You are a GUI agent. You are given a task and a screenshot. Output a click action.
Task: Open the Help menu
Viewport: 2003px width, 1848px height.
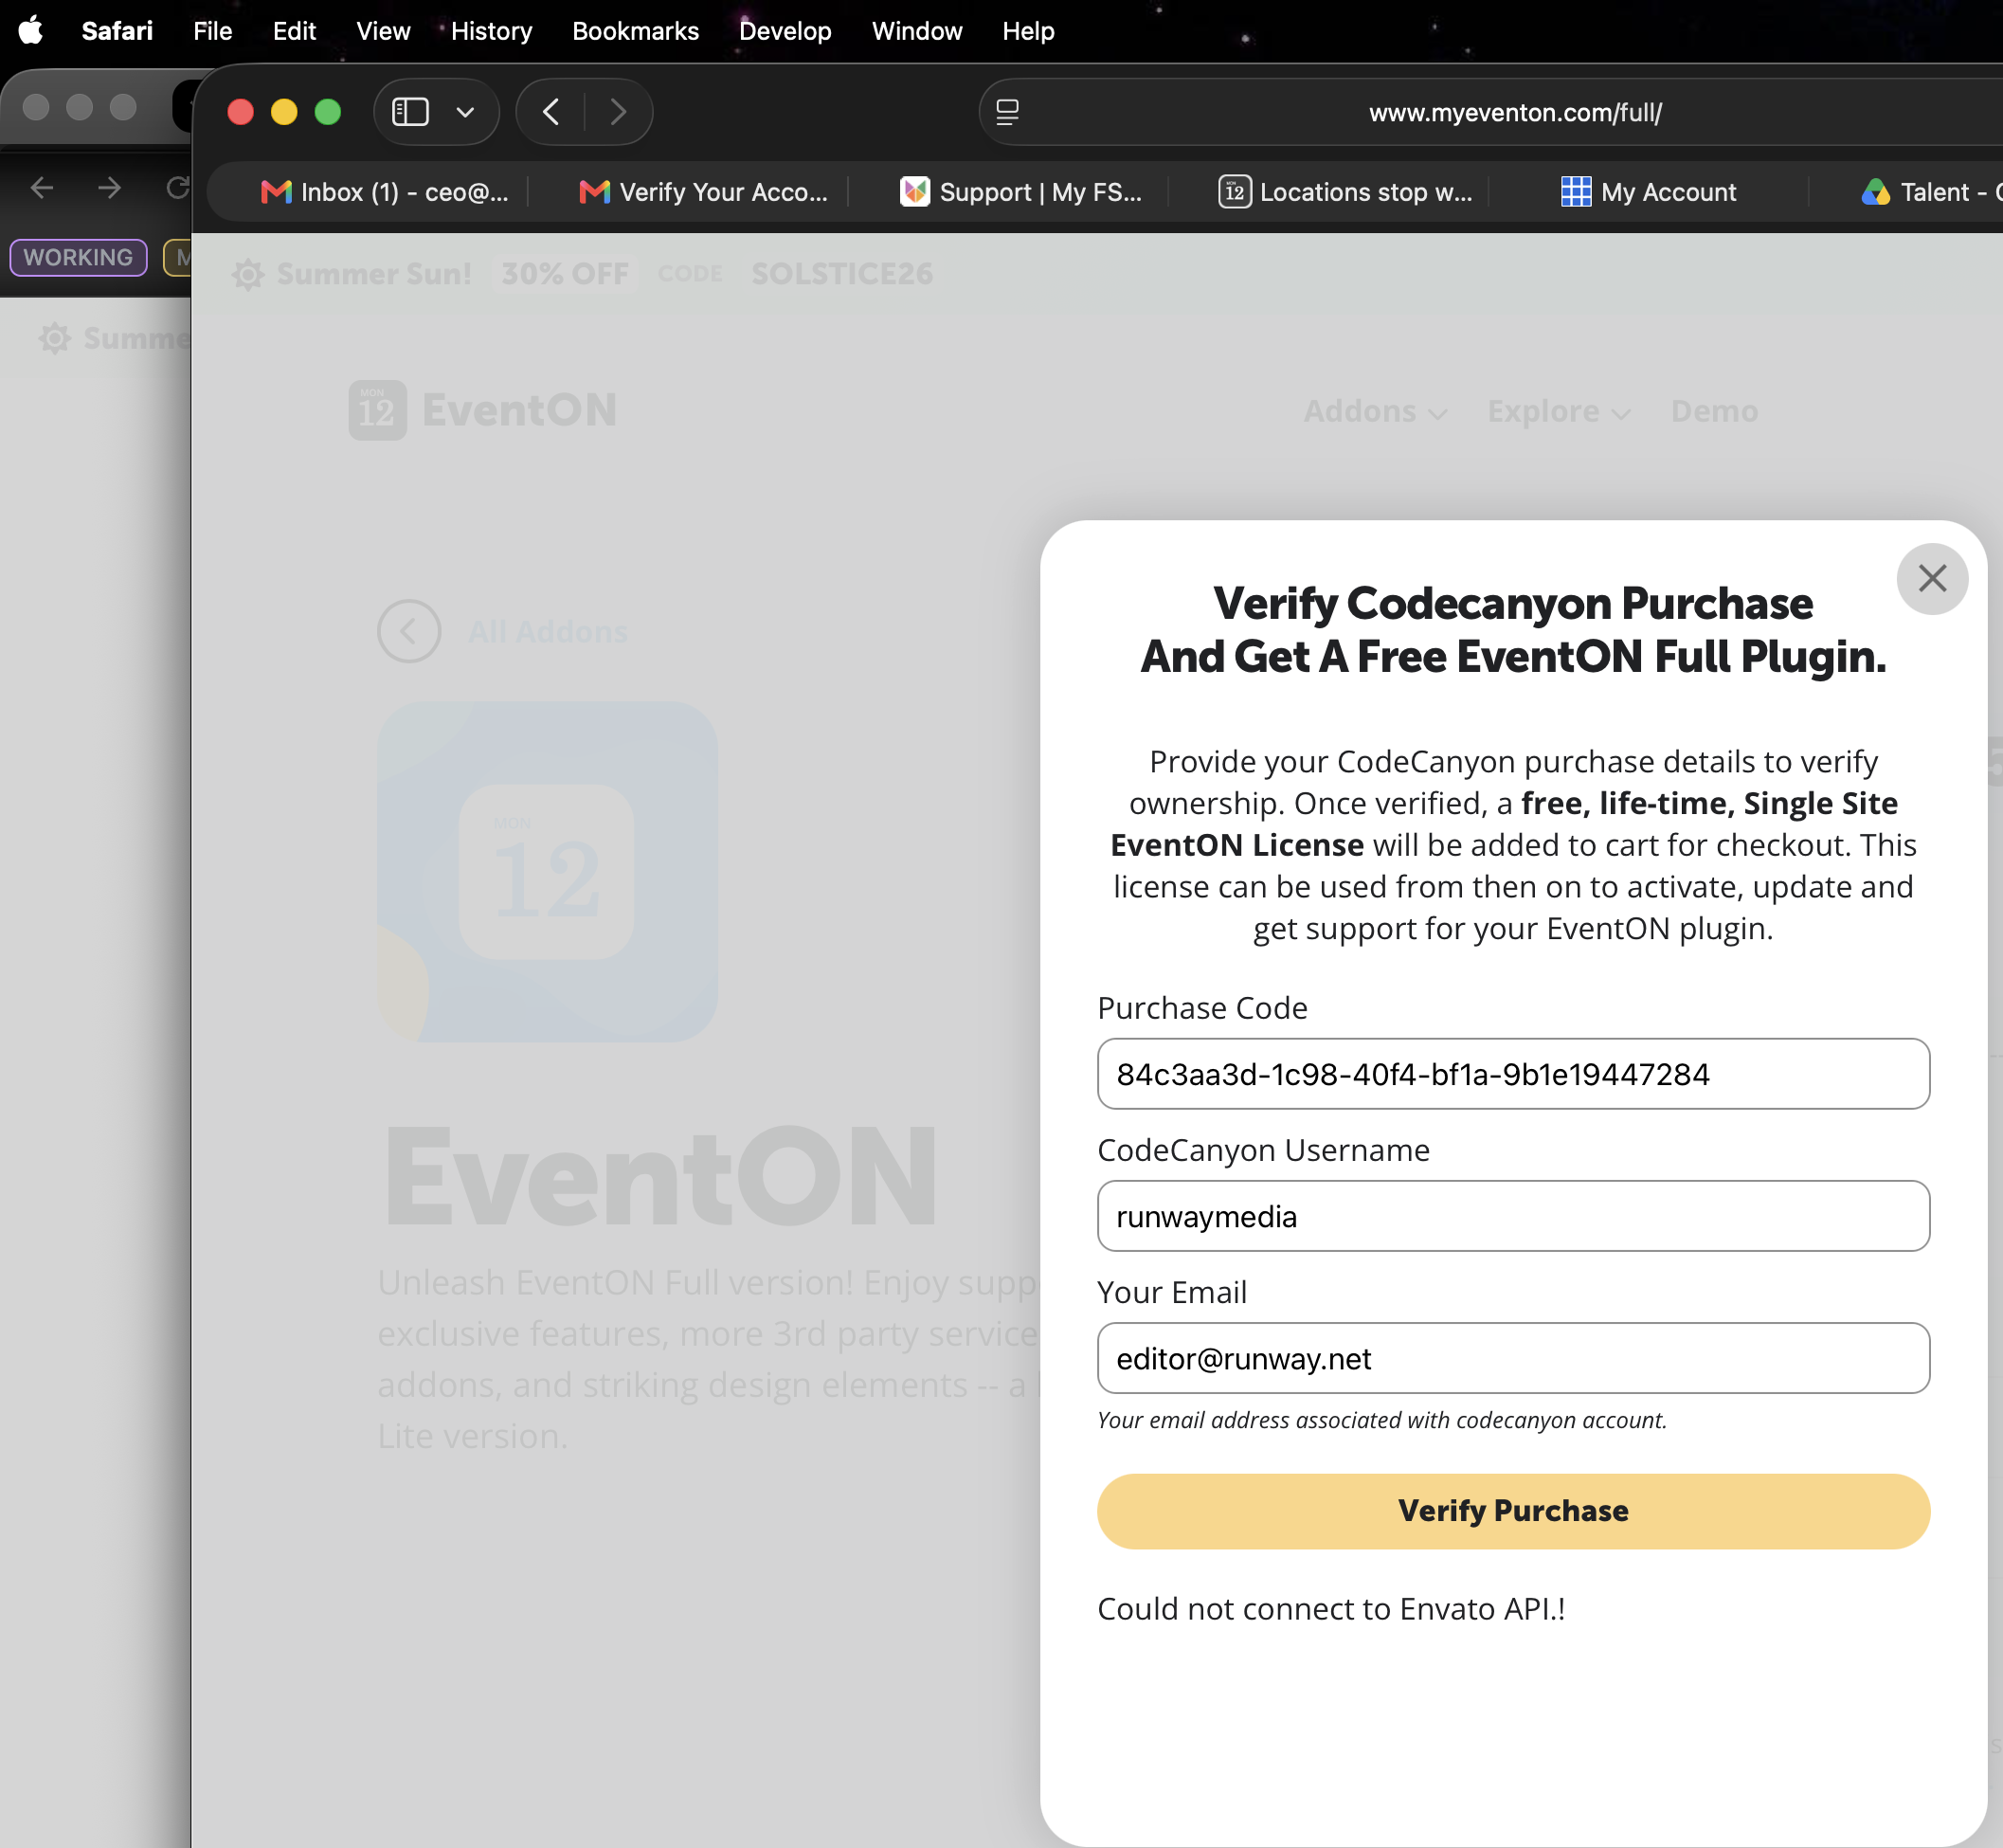pos(1028,31)
